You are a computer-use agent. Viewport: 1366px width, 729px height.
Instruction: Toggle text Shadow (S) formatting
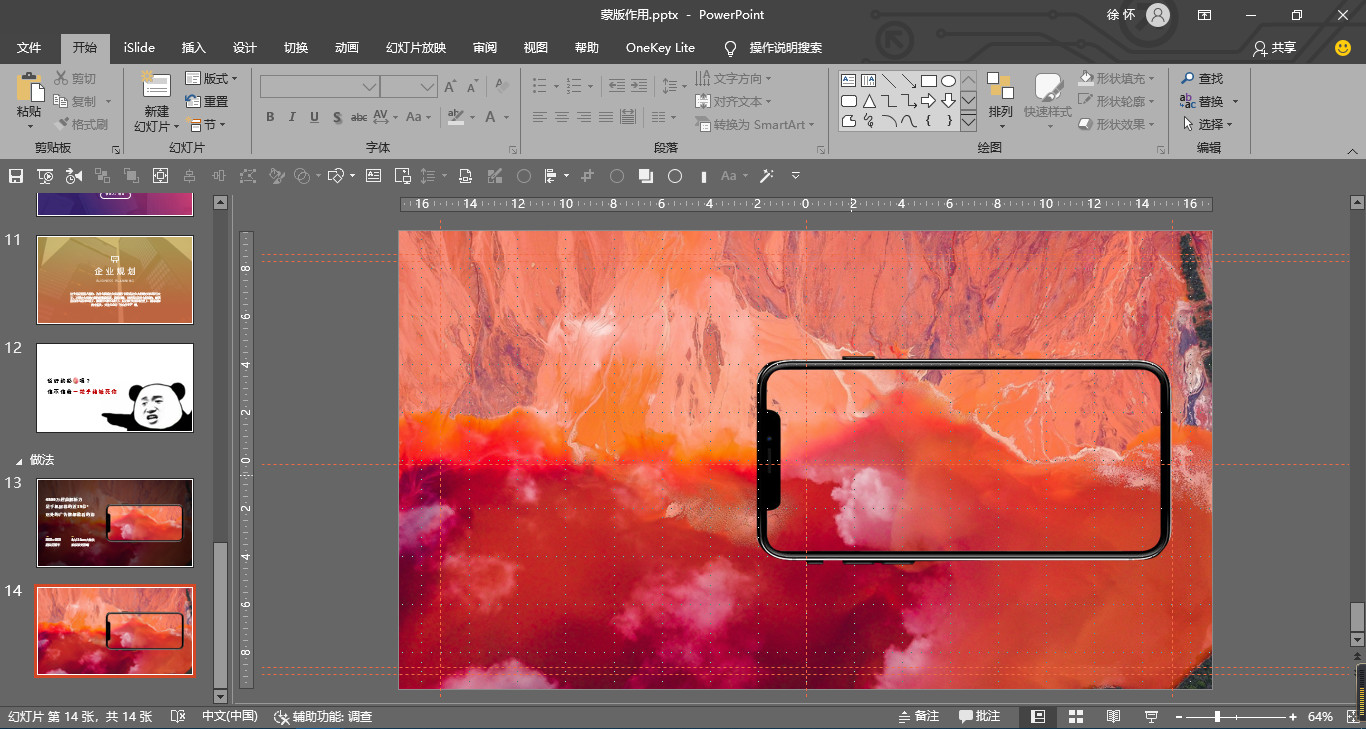pos(337,117)
